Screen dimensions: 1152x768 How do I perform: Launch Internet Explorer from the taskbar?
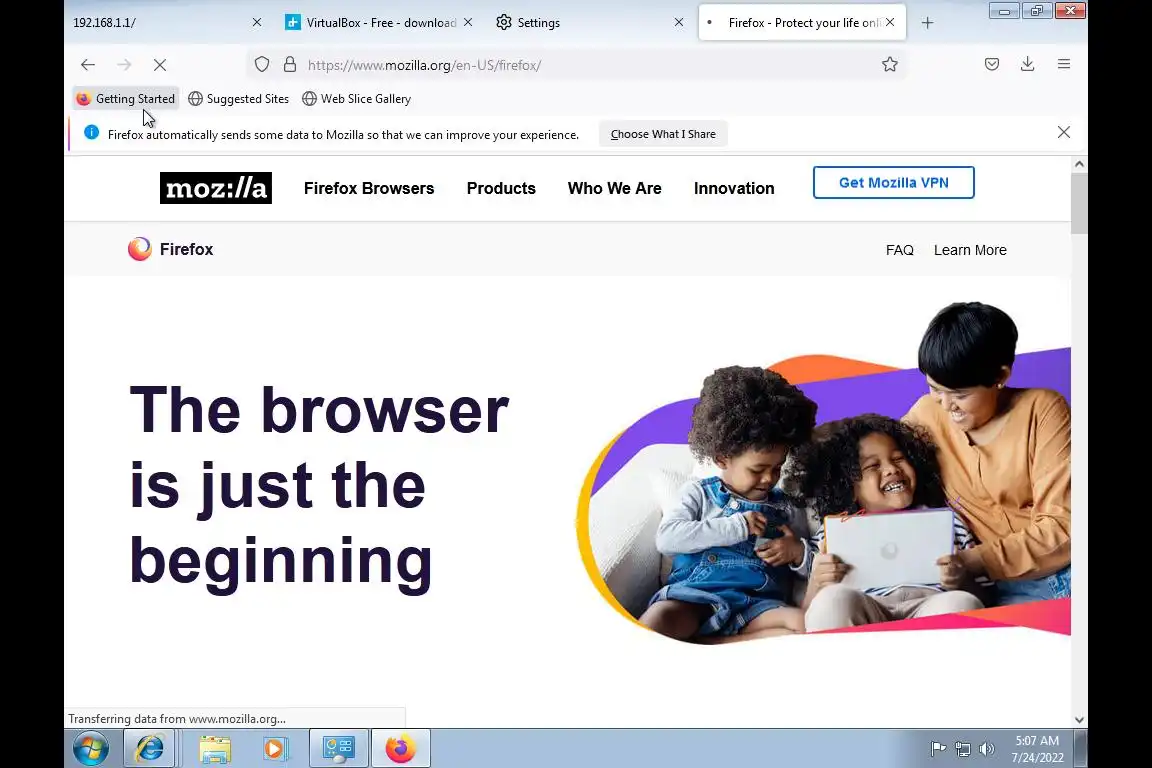pos(150,749)
